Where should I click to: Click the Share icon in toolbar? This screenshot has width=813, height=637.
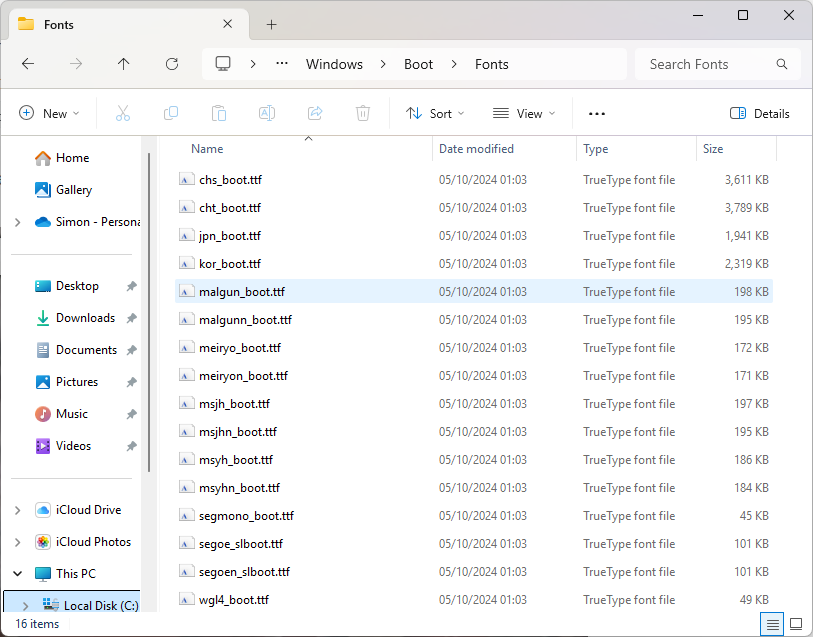tap(315, 113)
